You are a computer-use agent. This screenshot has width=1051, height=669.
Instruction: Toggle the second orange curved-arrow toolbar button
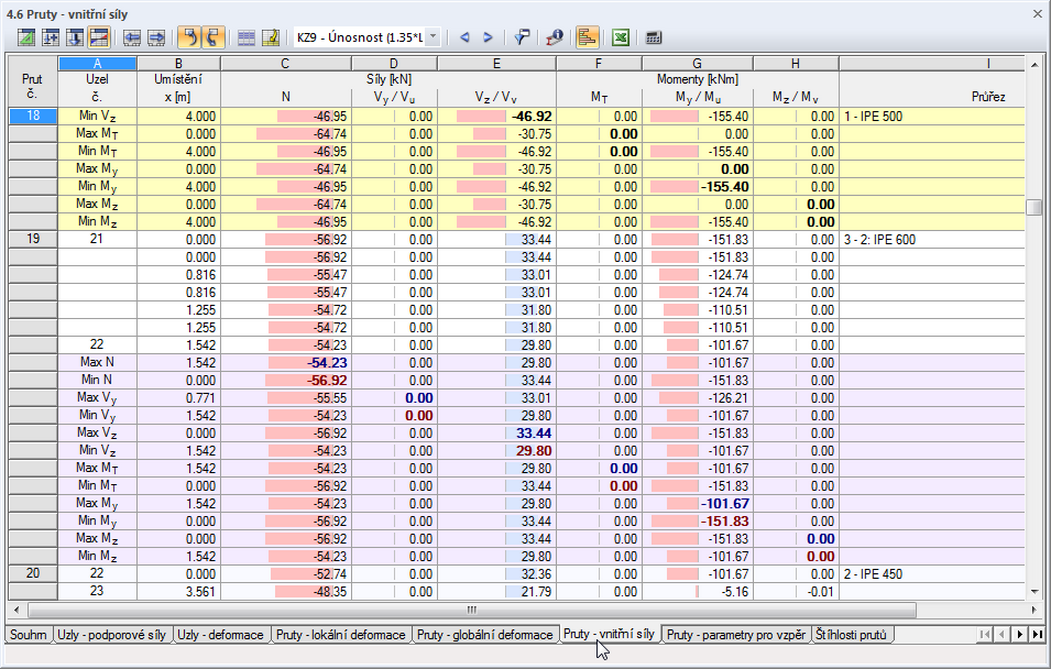point(213,38)
